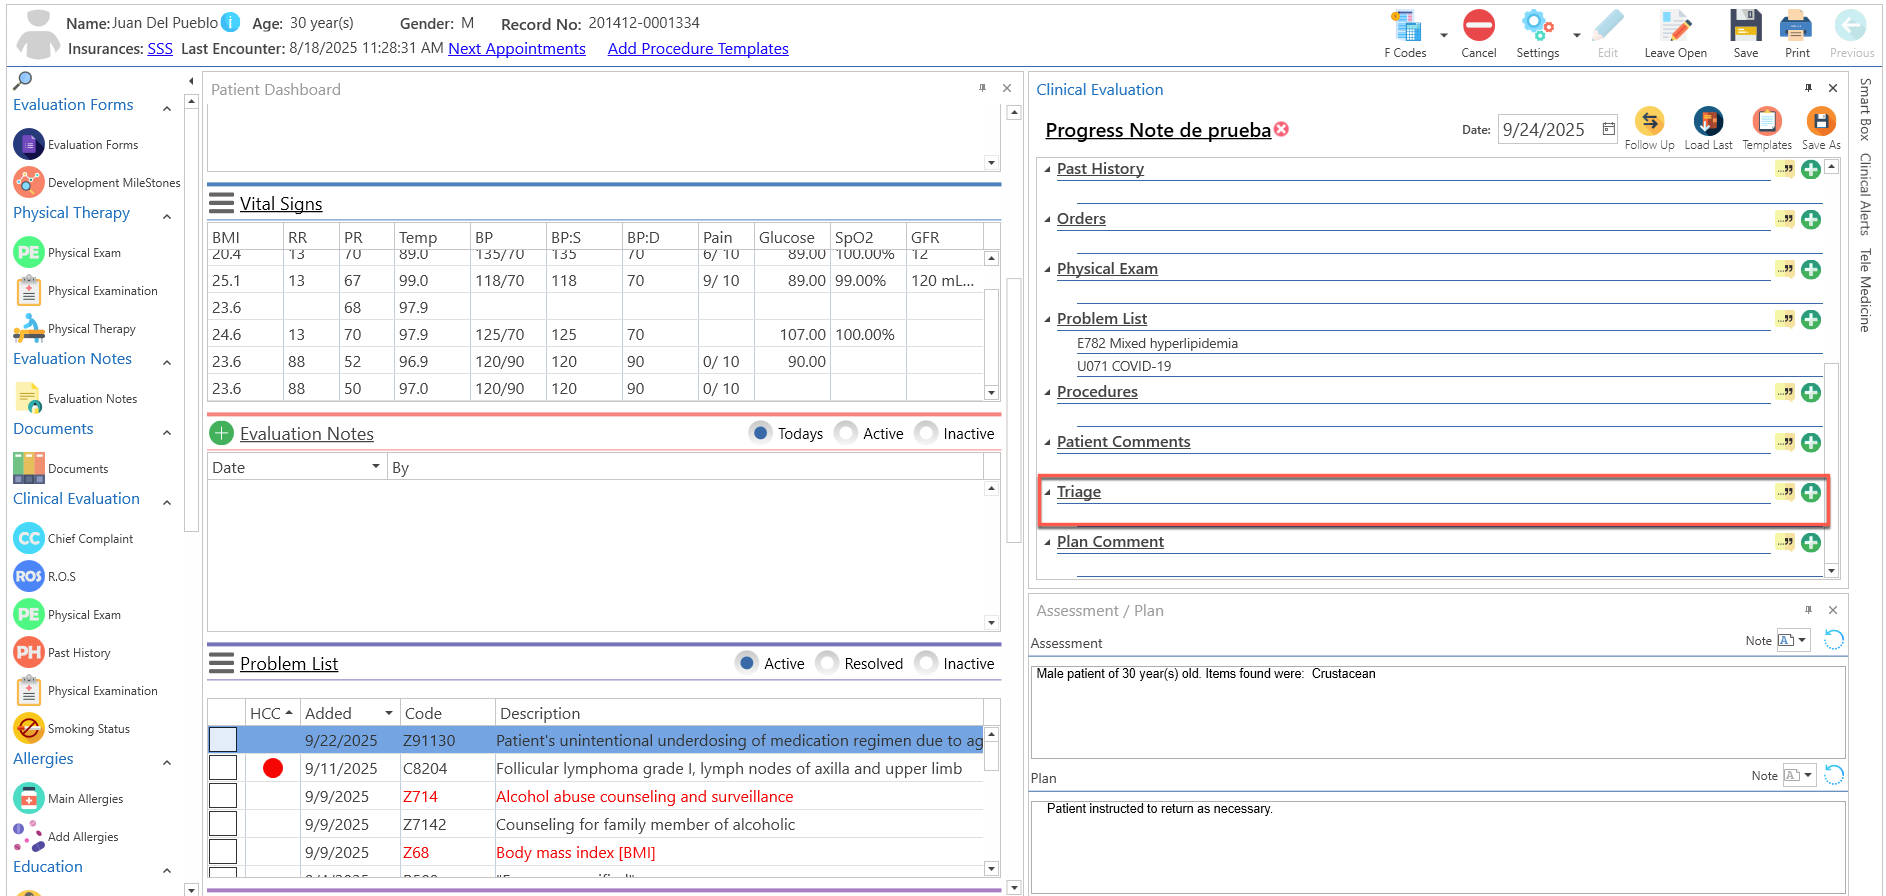Add a Triage entry with green plus
The height and width of the screenshot is (896, 1886).
[x=1811, y=492]
